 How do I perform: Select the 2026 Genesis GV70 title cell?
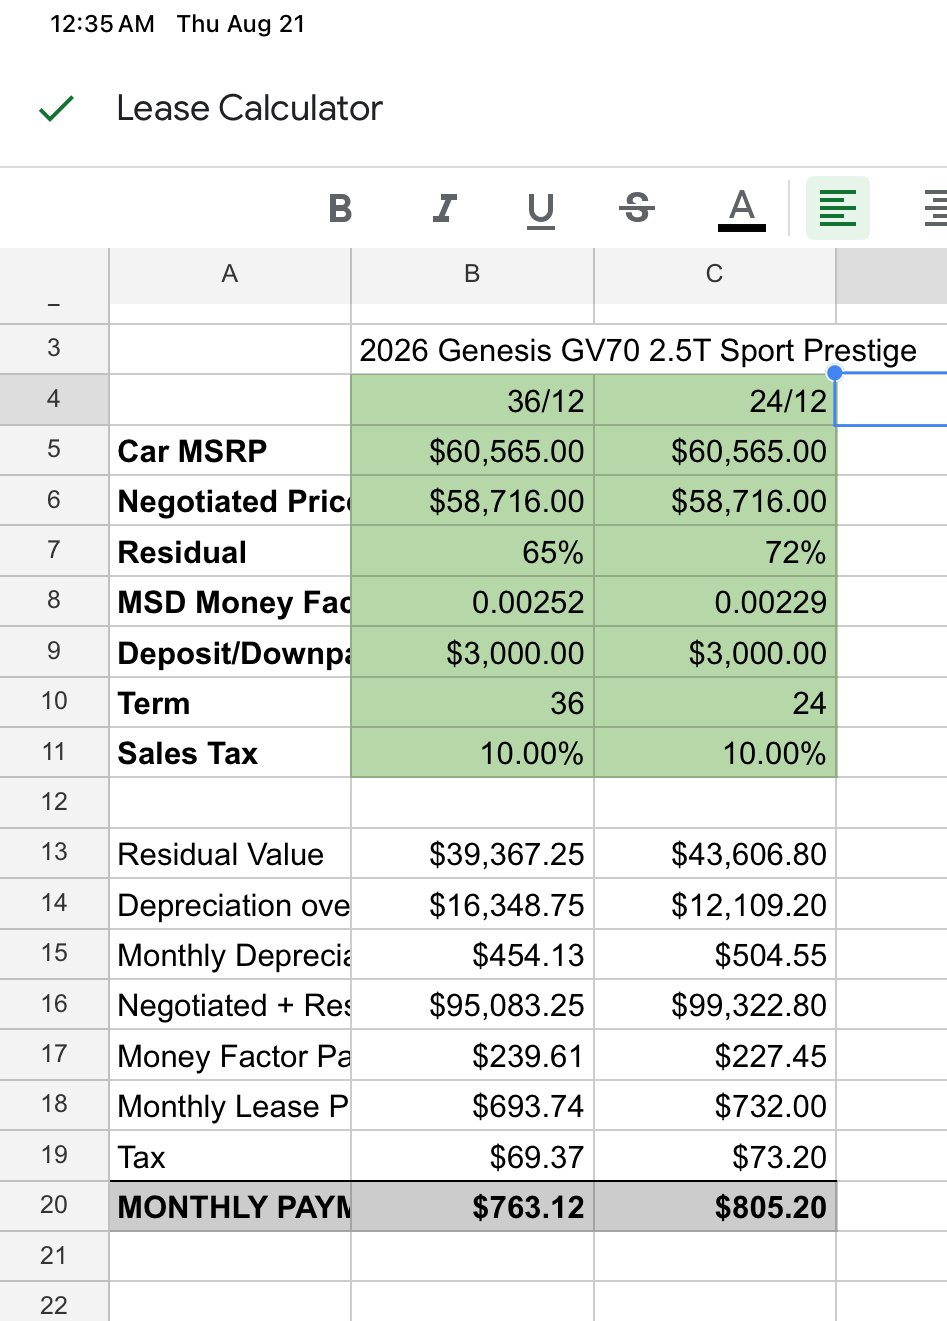pos(638,350)
